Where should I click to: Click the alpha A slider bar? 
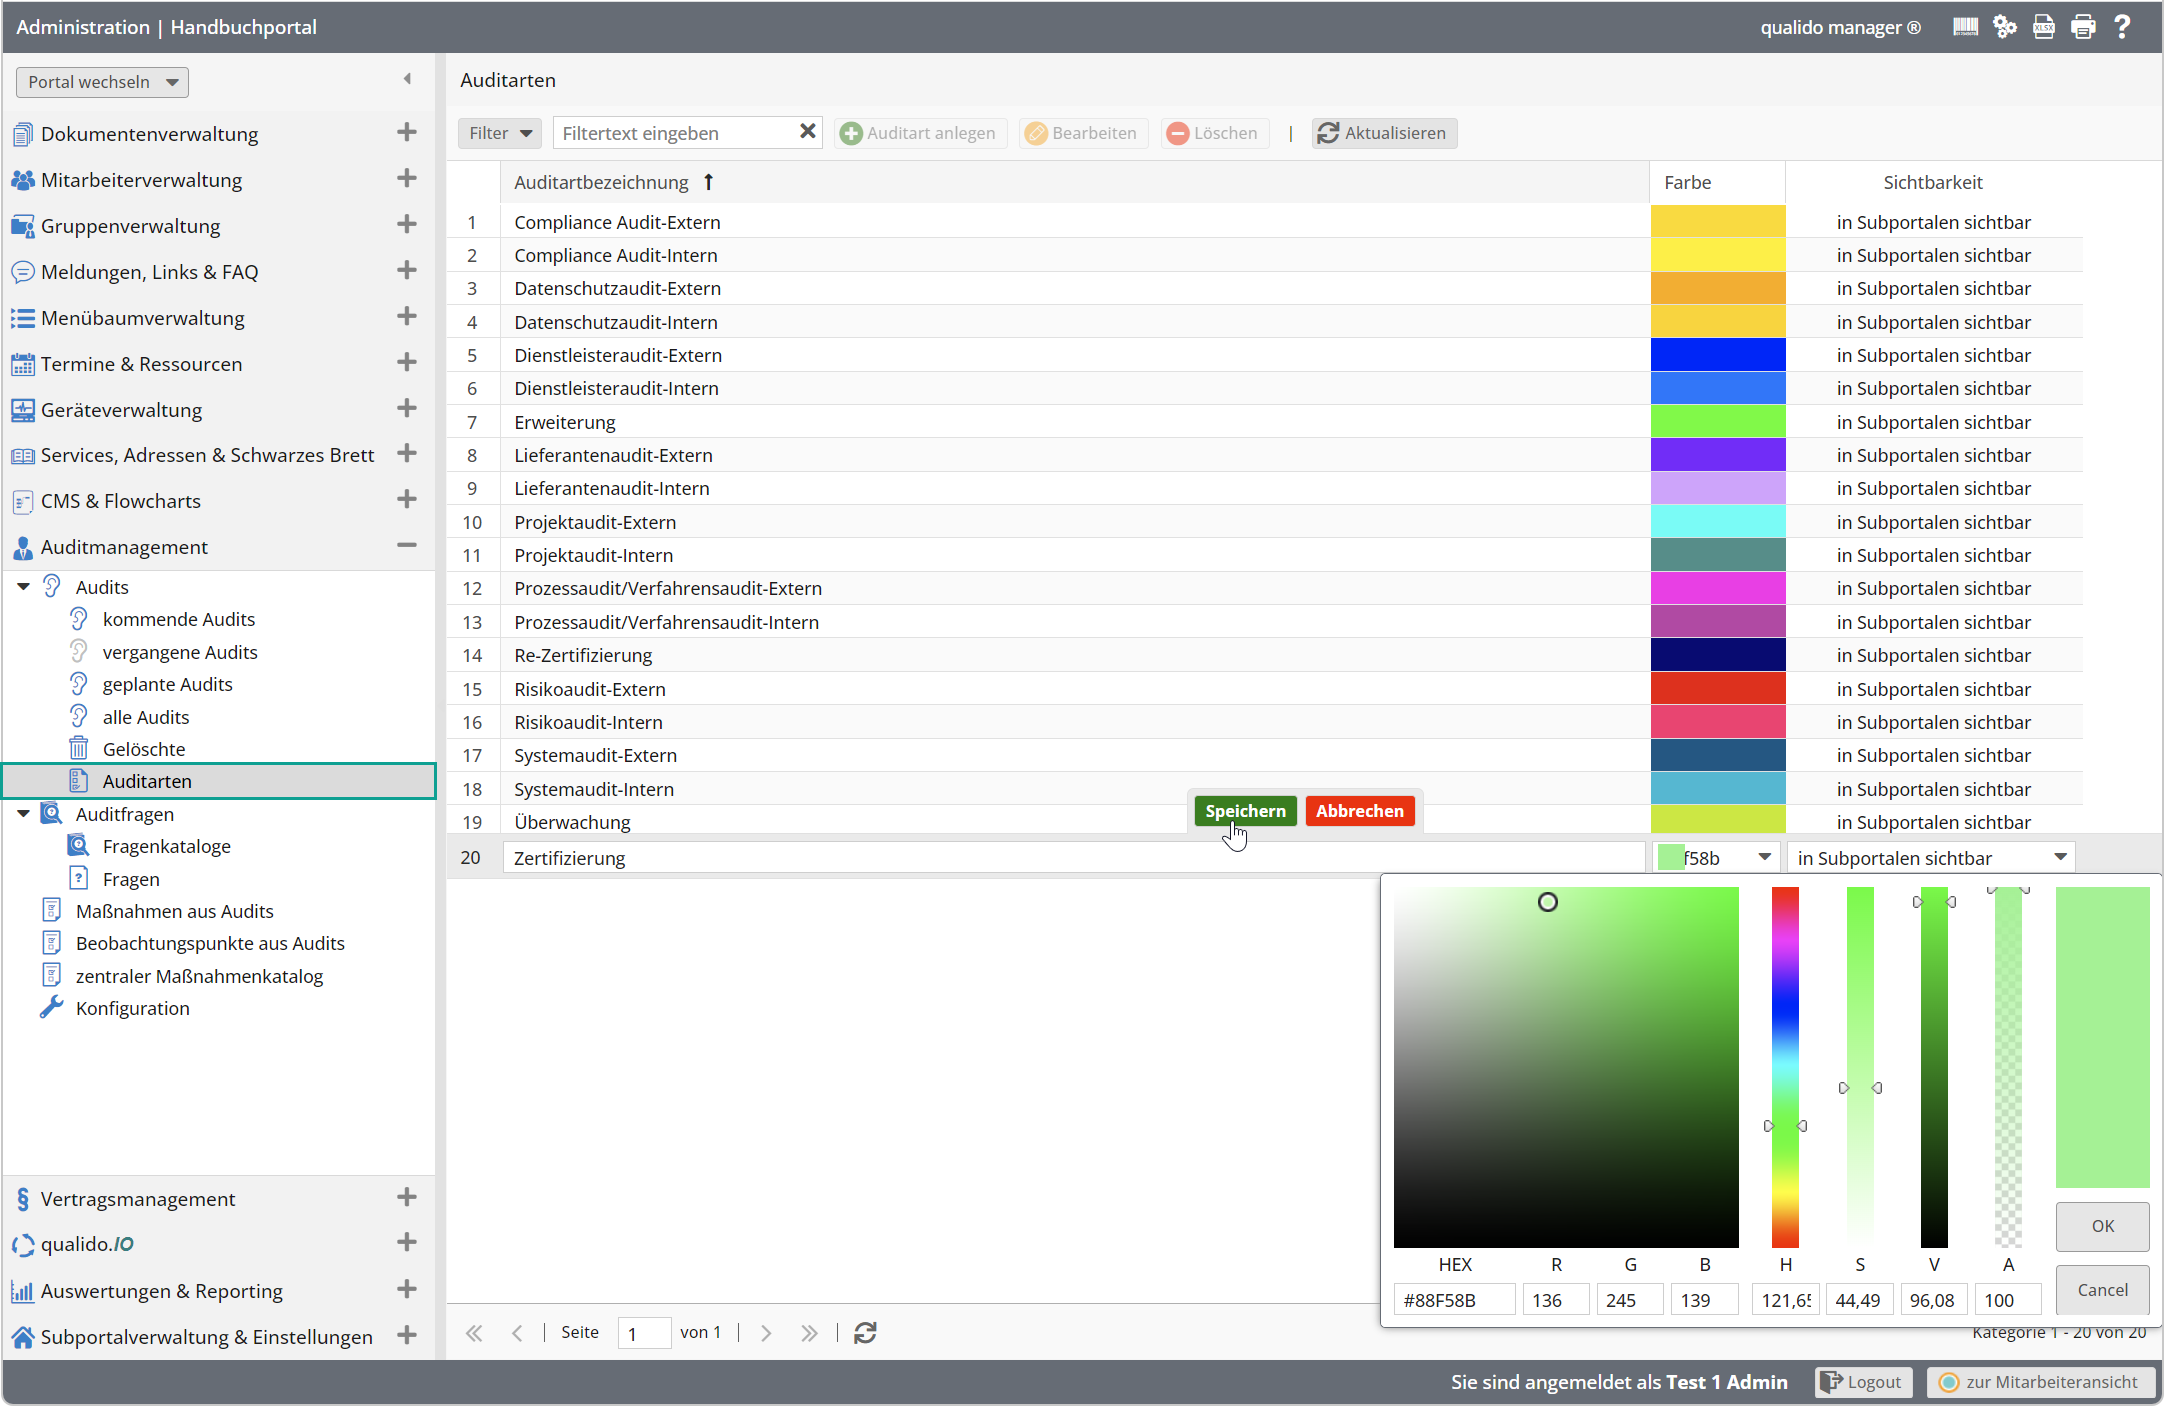click(x=2008, y=1067)
